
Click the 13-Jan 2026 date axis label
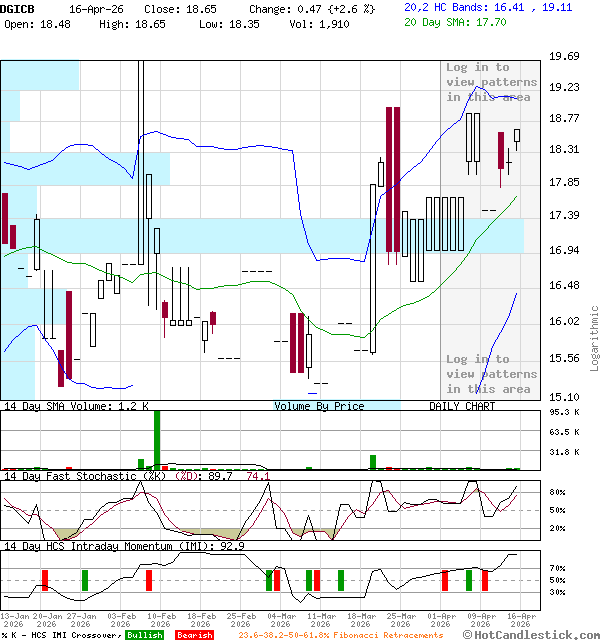tap(14, 620)
